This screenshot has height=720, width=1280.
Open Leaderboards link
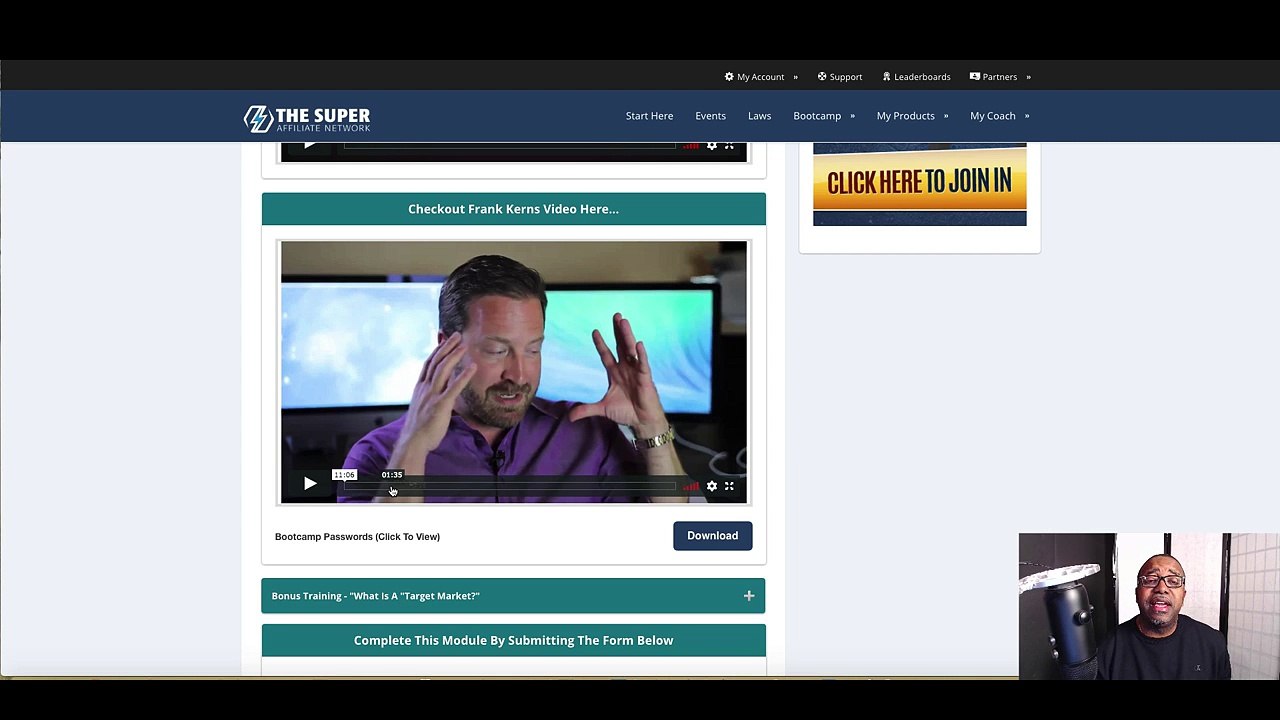coord(916,77)
